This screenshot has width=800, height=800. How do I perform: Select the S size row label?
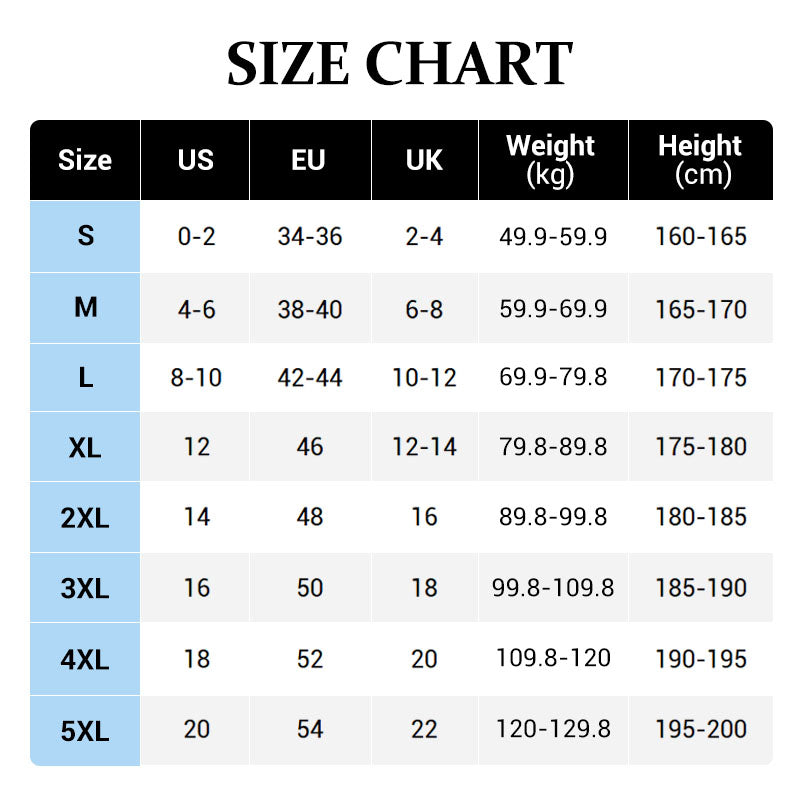point(86,236)
